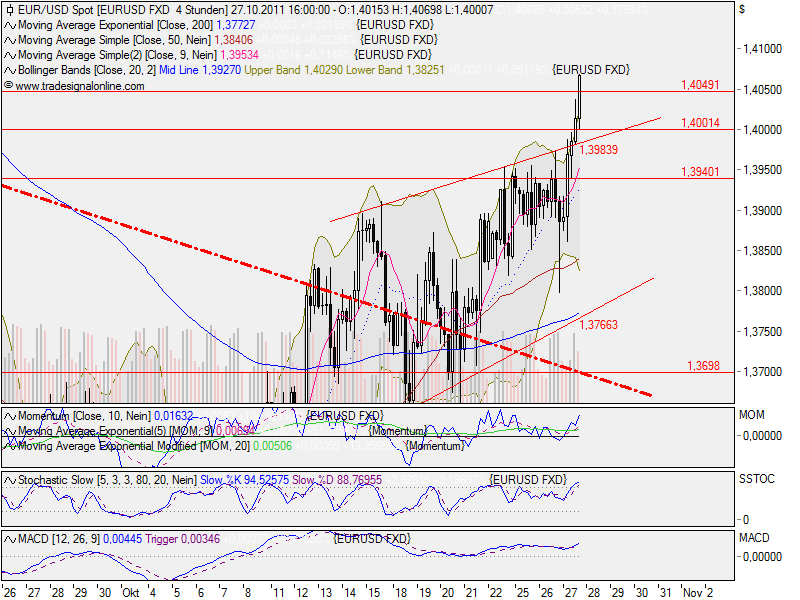Screen dimensions: 800x600
Task: Click Moving Average Exponential Modified value 0,00506
Action: click(x=272, y=446)
